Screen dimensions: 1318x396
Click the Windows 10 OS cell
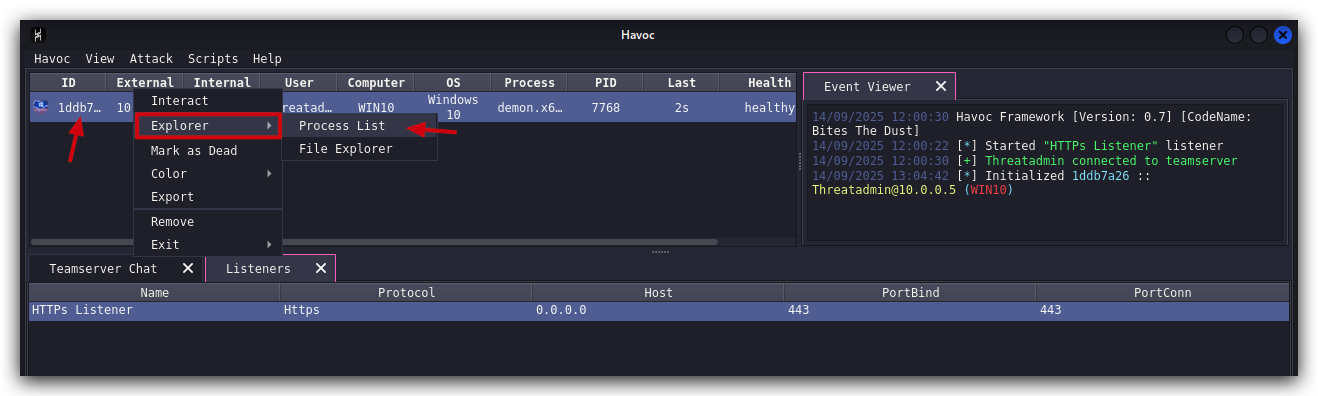452,107
